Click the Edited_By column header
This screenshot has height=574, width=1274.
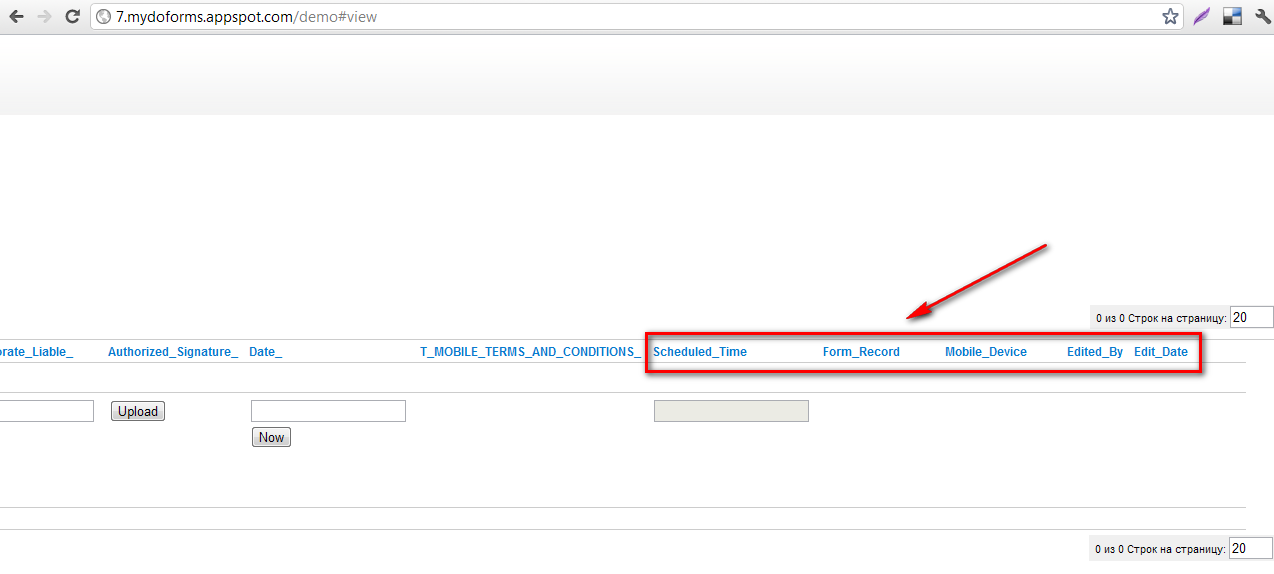1094,352
